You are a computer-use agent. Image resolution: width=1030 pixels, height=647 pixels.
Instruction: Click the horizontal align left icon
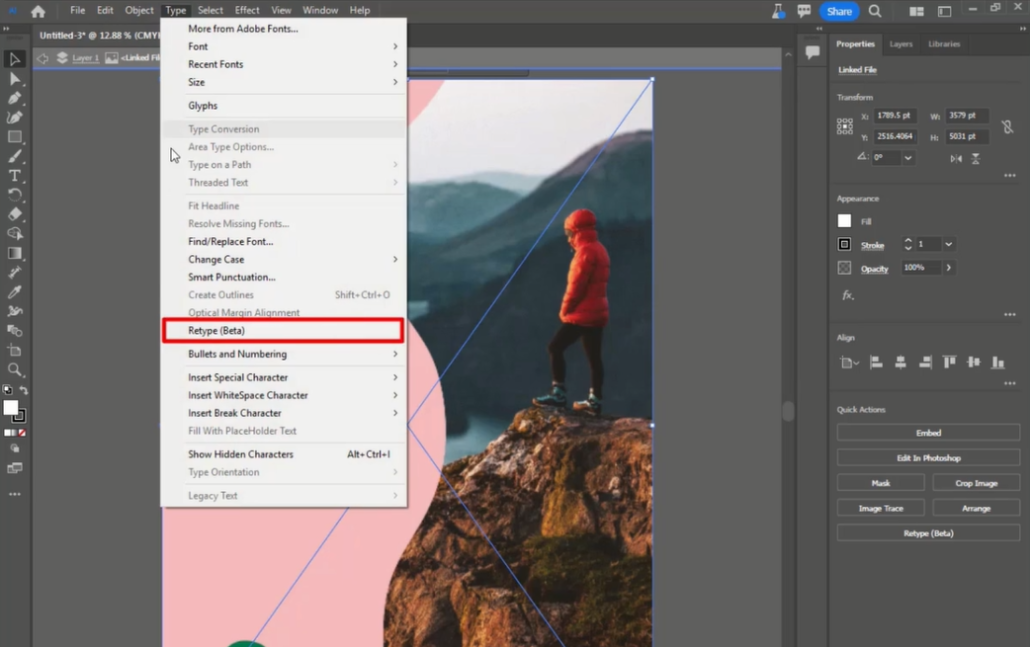pos(876,363)
